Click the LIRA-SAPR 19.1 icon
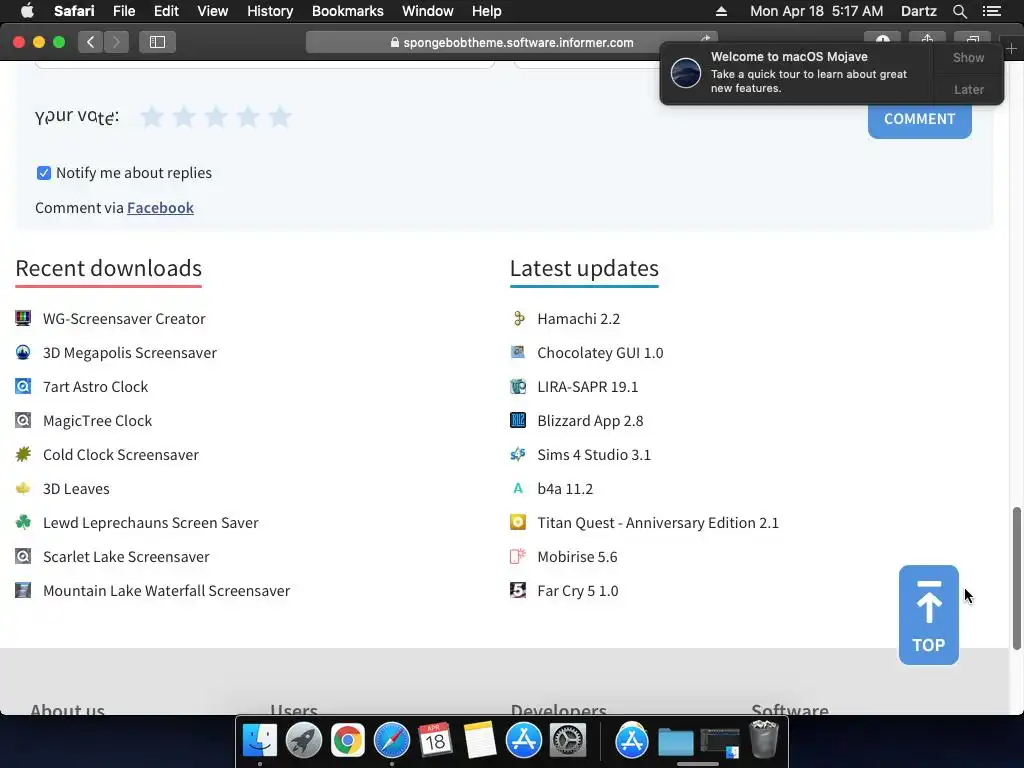Viewport: 1024px width, 768px height. [x=518, y=386]
